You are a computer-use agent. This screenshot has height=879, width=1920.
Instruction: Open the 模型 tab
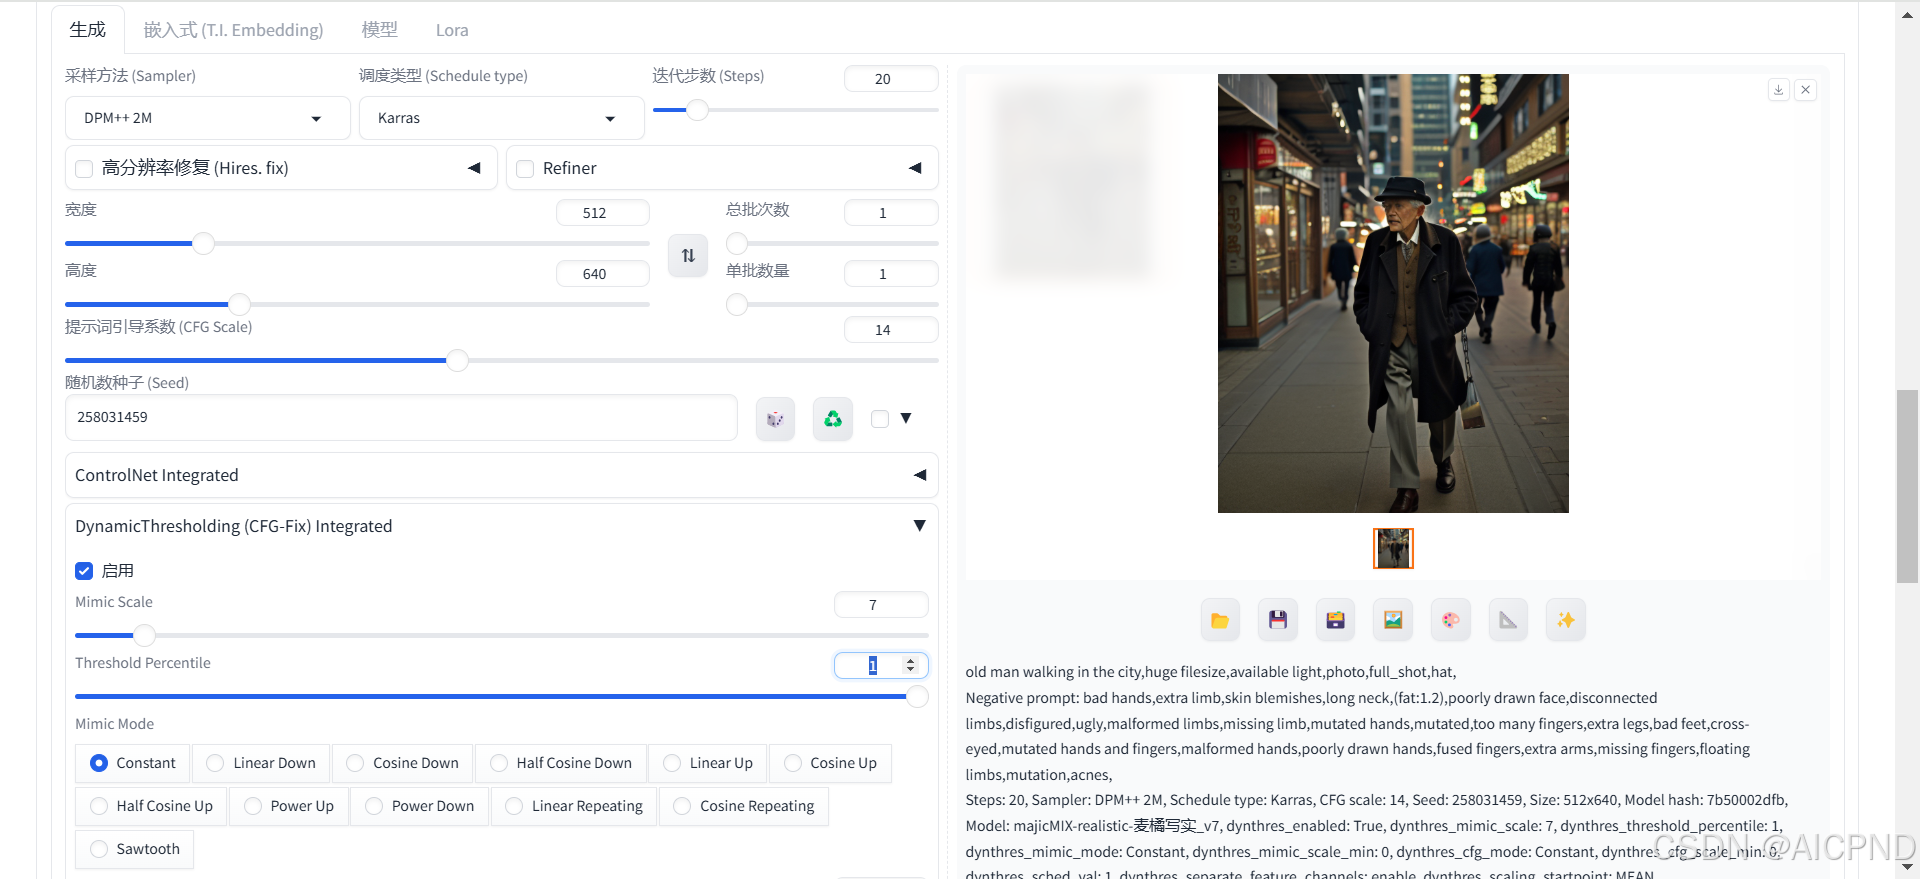[x=379, y=30]
